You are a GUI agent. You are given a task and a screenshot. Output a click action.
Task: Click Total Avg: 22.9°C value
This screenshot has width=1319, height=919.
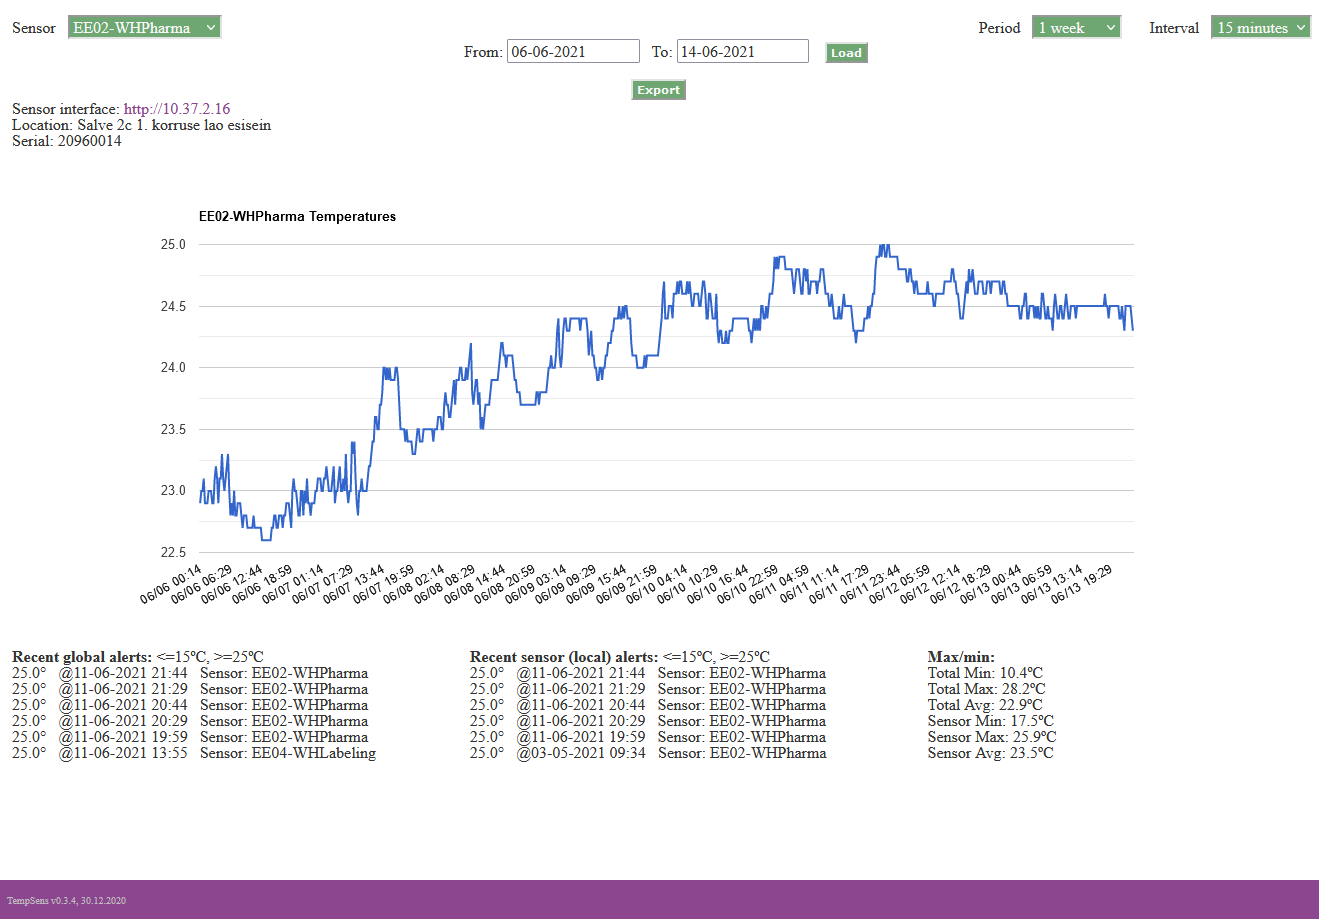coord(985,705)
